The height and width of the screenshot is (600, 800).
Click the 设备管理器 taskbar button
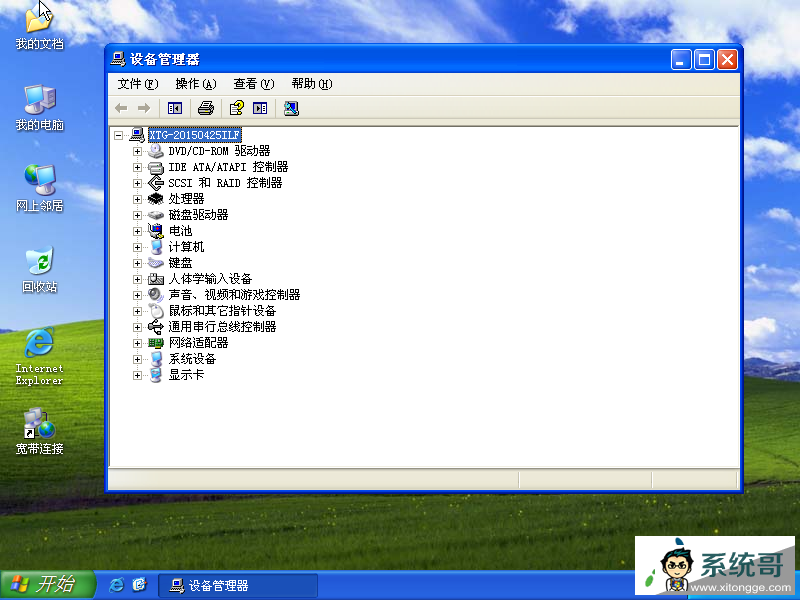[238, 585]
